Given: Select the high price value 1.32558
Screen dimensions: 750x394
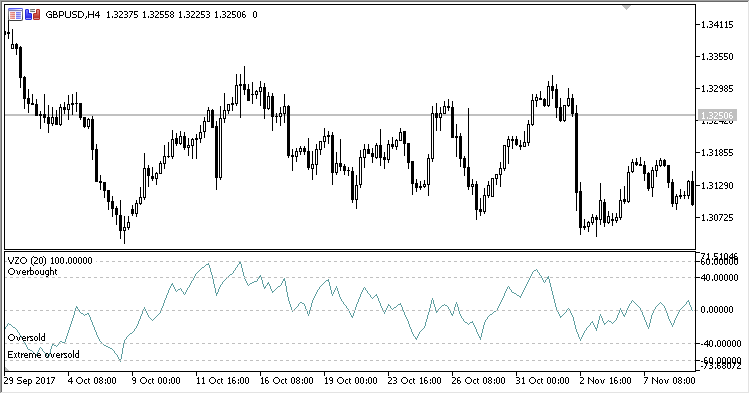Looking at the screenshot, I should 158,15.
